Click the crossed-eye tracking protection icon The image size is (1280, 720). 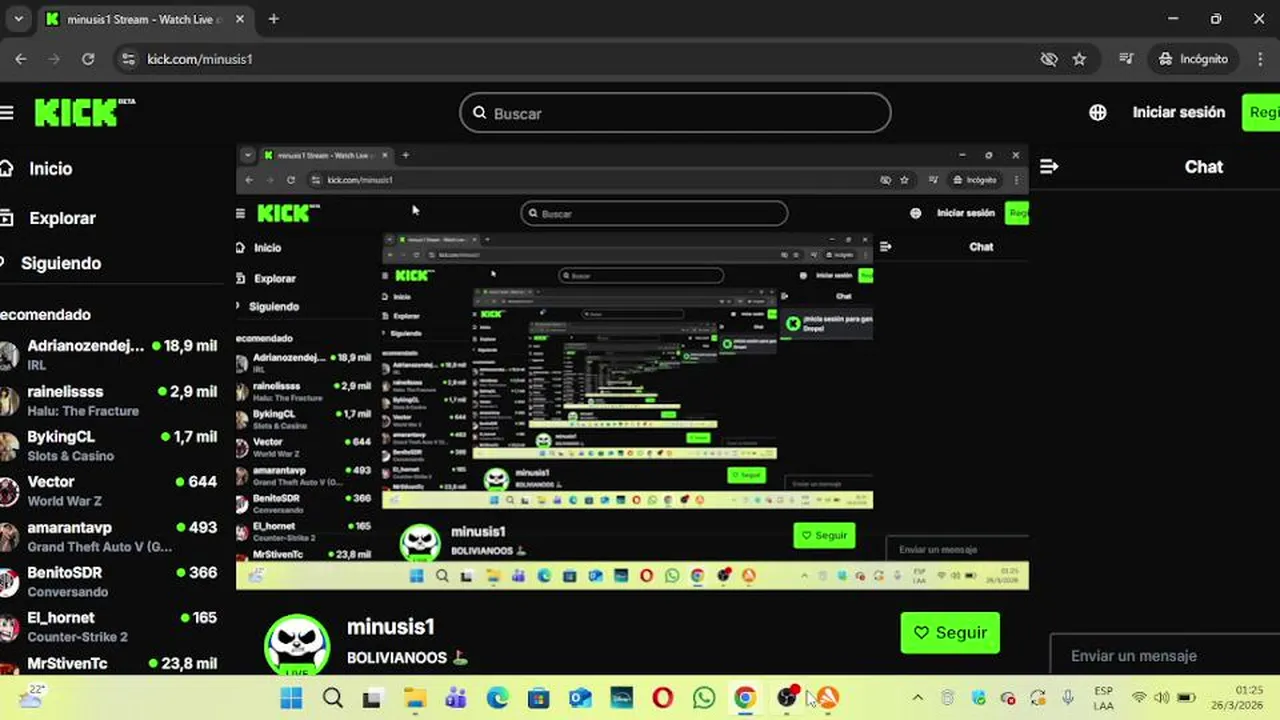coord(1049,59)
